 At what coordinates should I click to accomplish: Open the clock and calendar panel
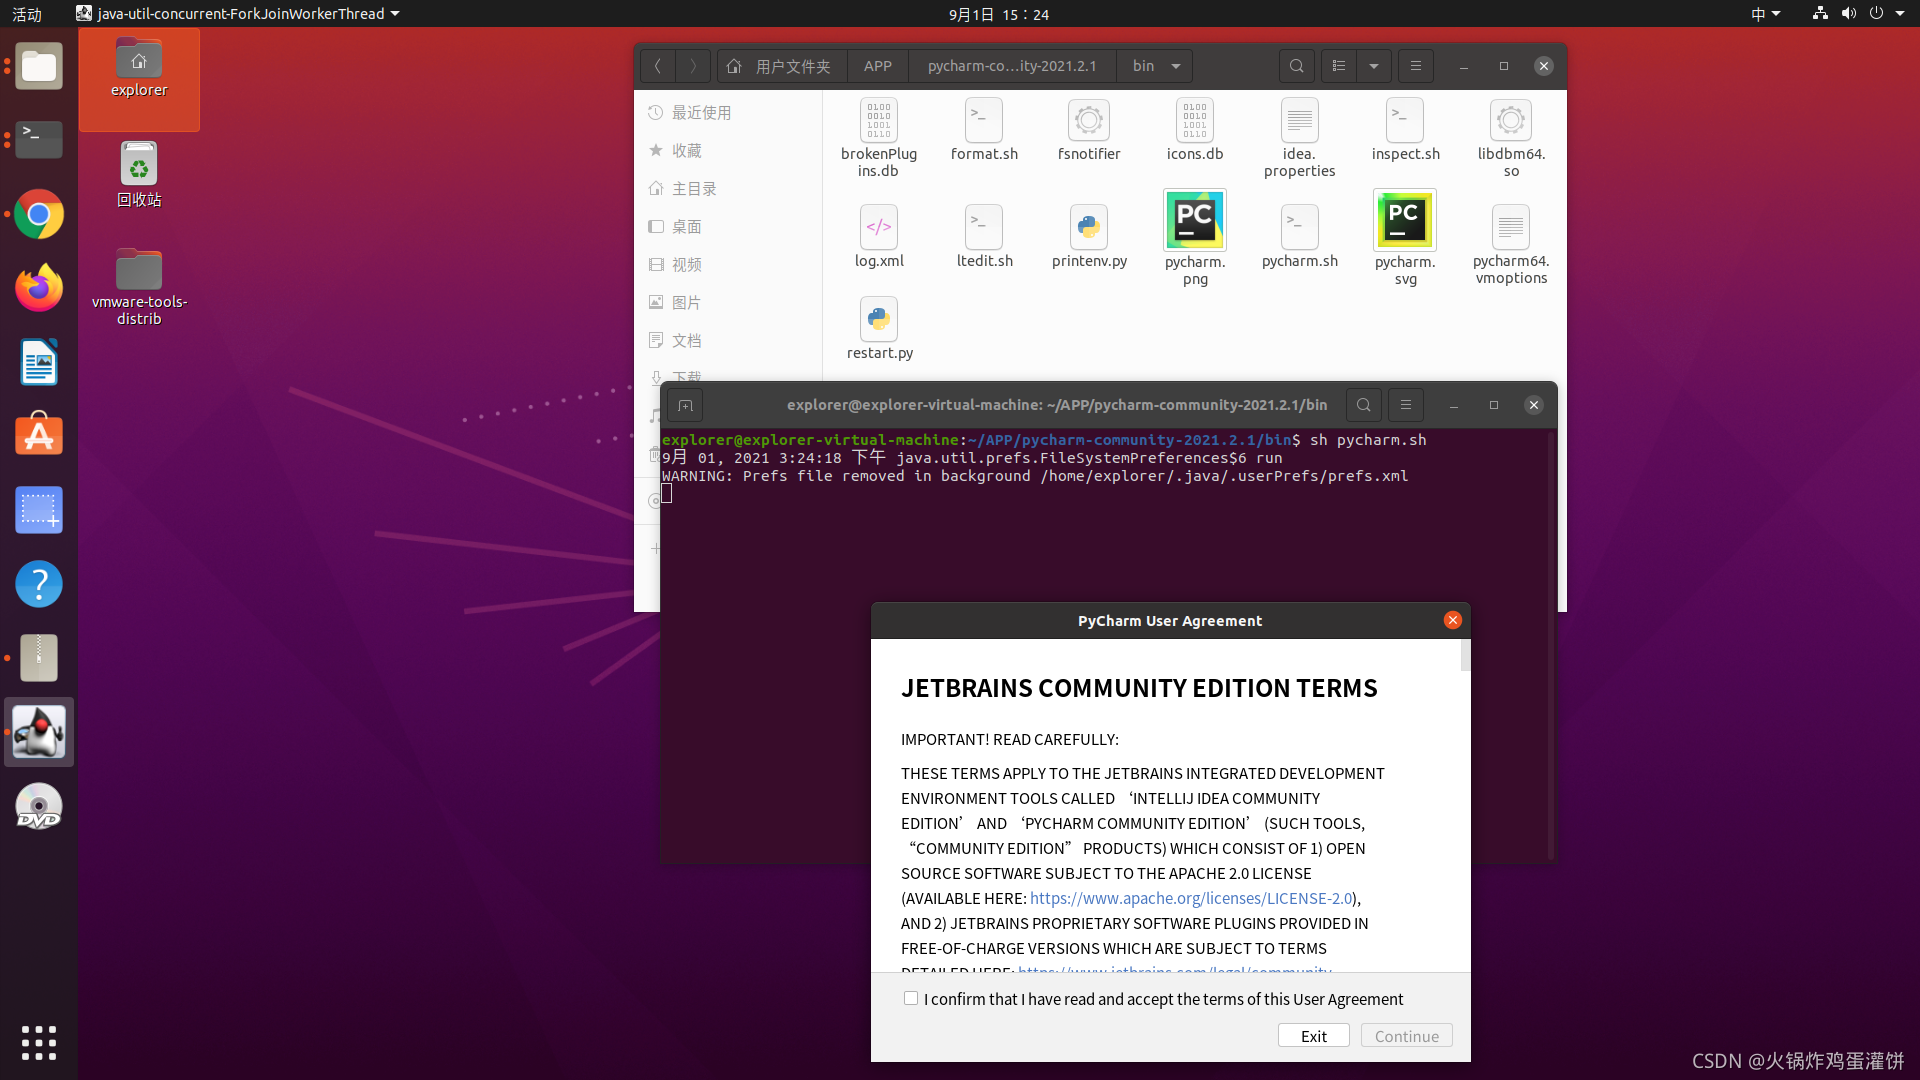click(x=999, y=14)
